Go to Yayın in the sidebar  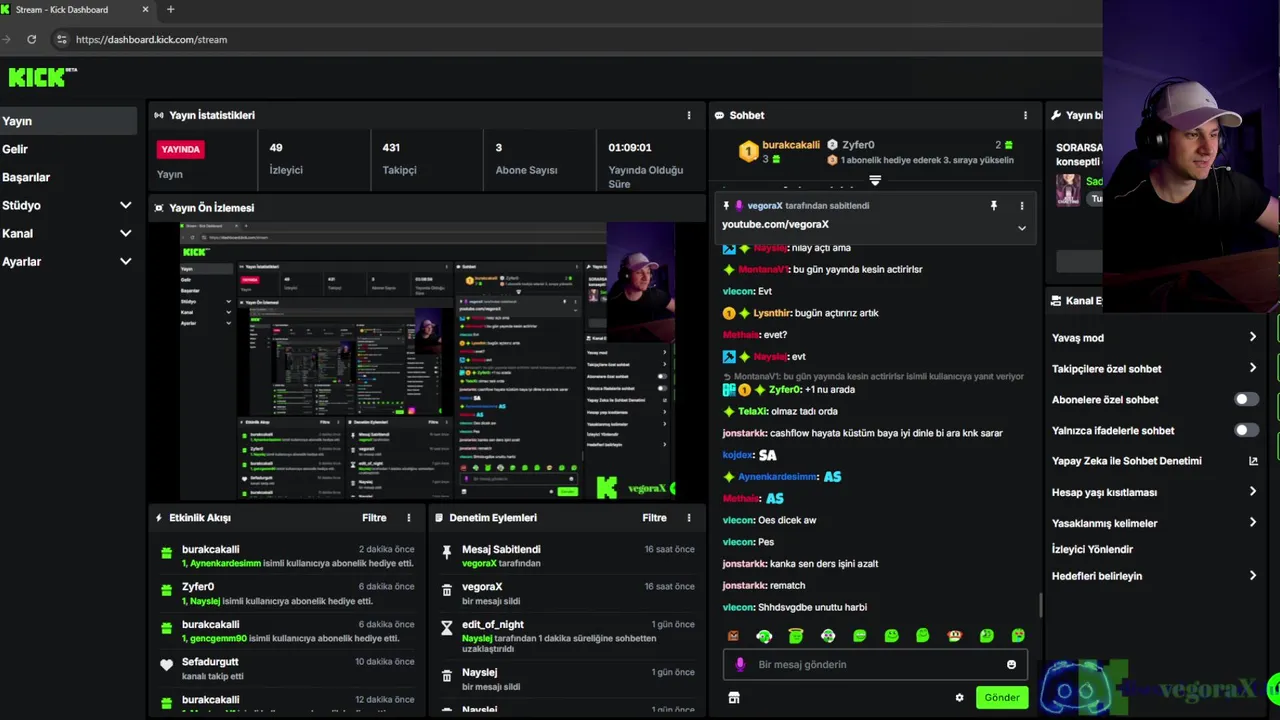67,121
